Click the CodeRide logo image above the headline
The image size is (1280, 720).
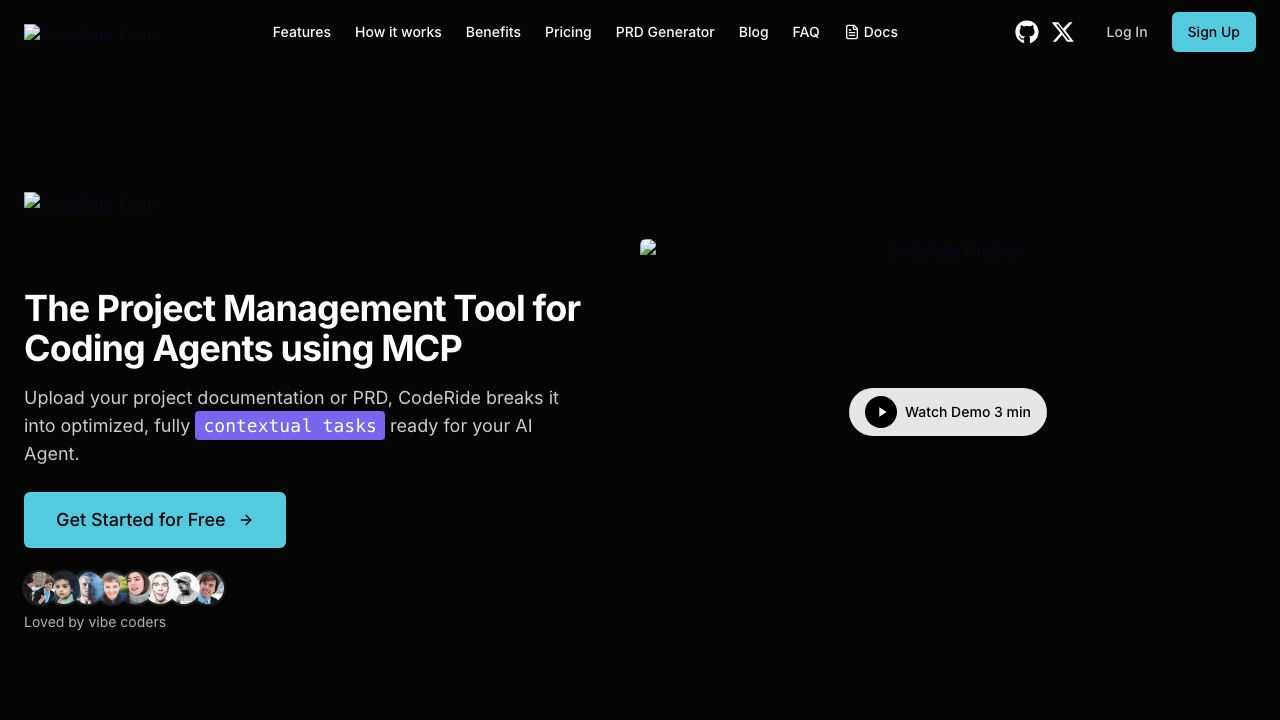[x=92, y=203]
